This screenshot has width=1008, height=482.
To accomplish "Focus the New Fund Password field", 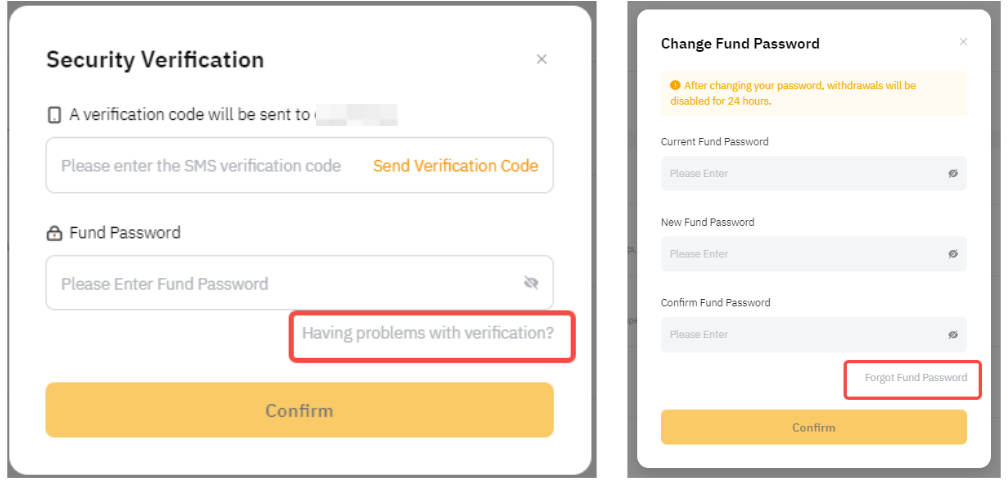I will 800,254.
